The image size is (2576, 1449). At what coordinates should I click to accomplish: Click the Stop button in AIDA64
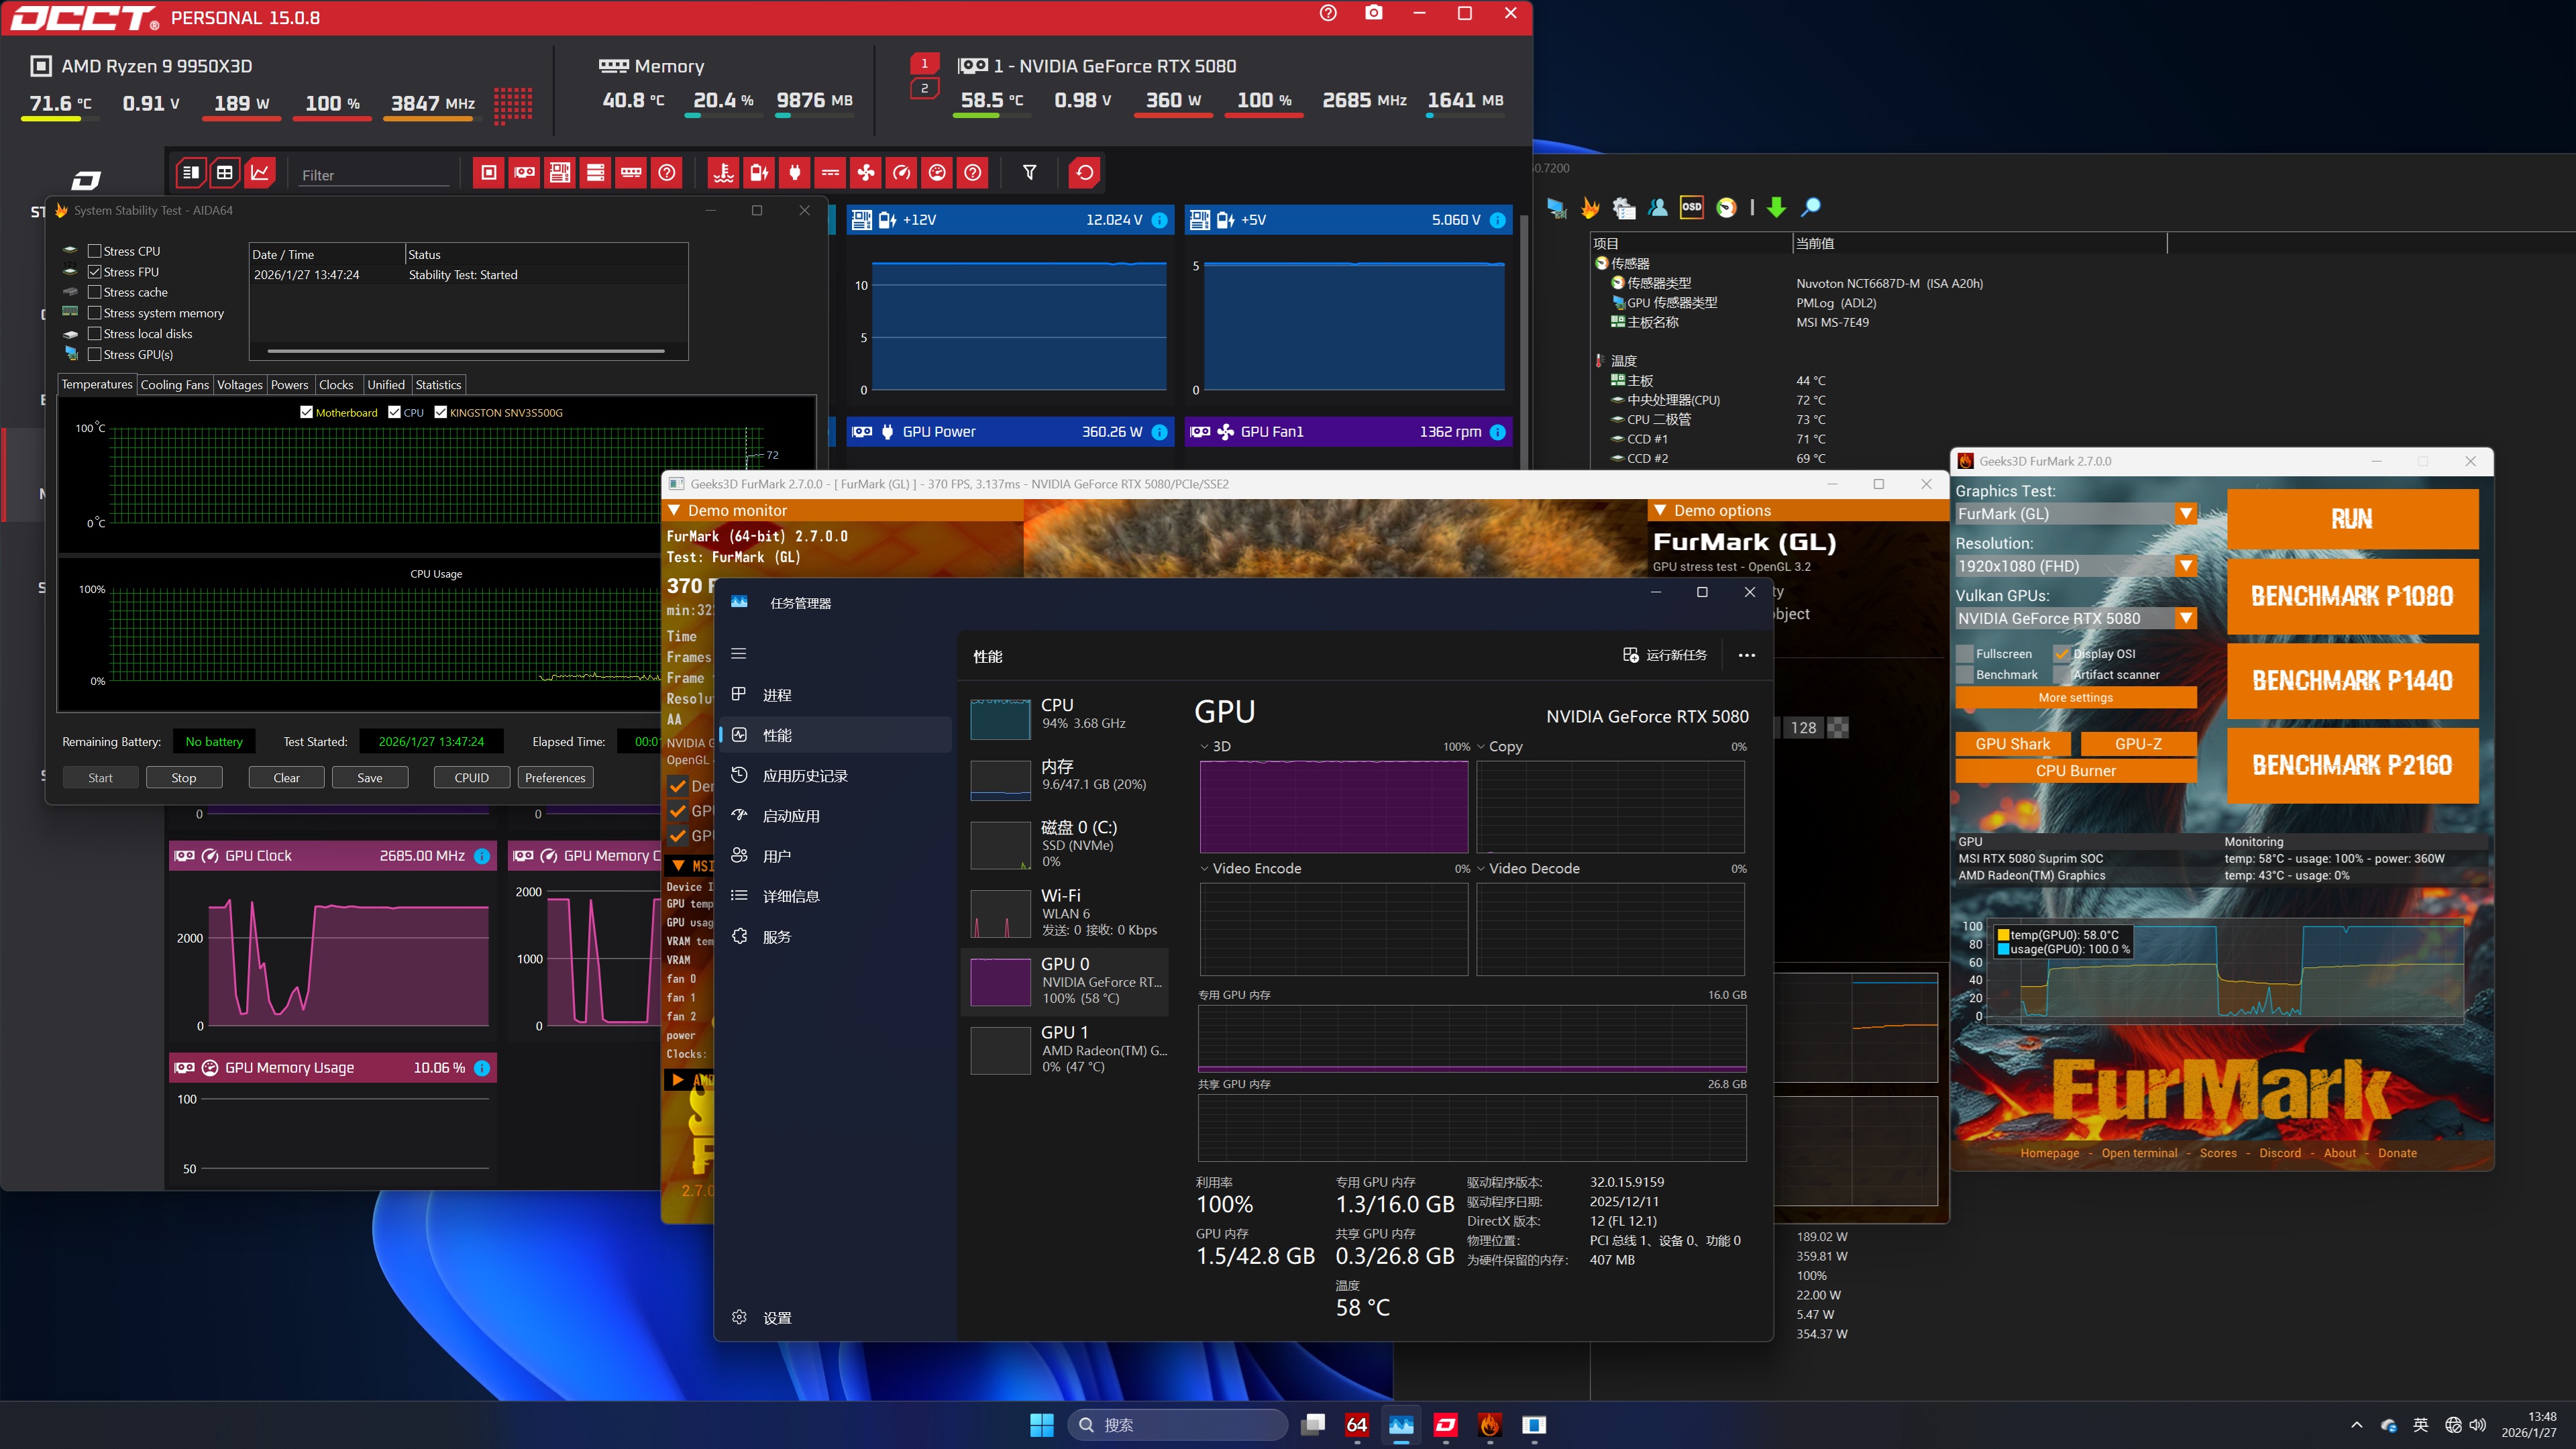pyautogui.click(x=183, y=778)
